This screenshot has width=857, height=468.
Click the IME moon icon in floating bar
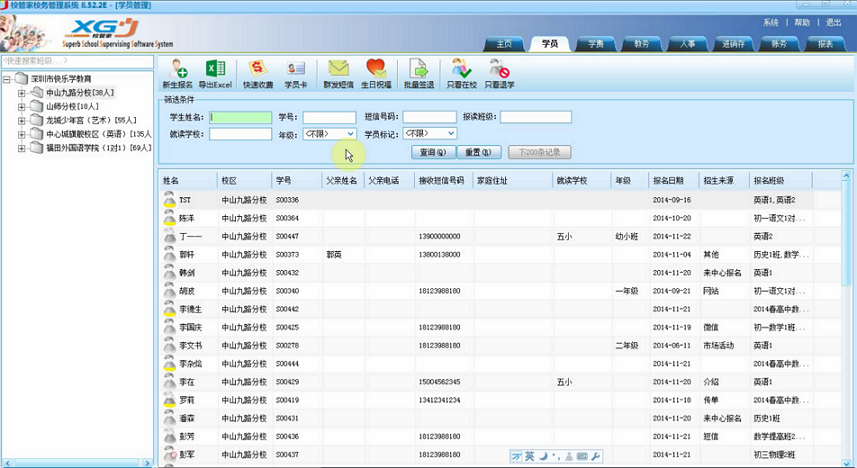tap(543, 456)
